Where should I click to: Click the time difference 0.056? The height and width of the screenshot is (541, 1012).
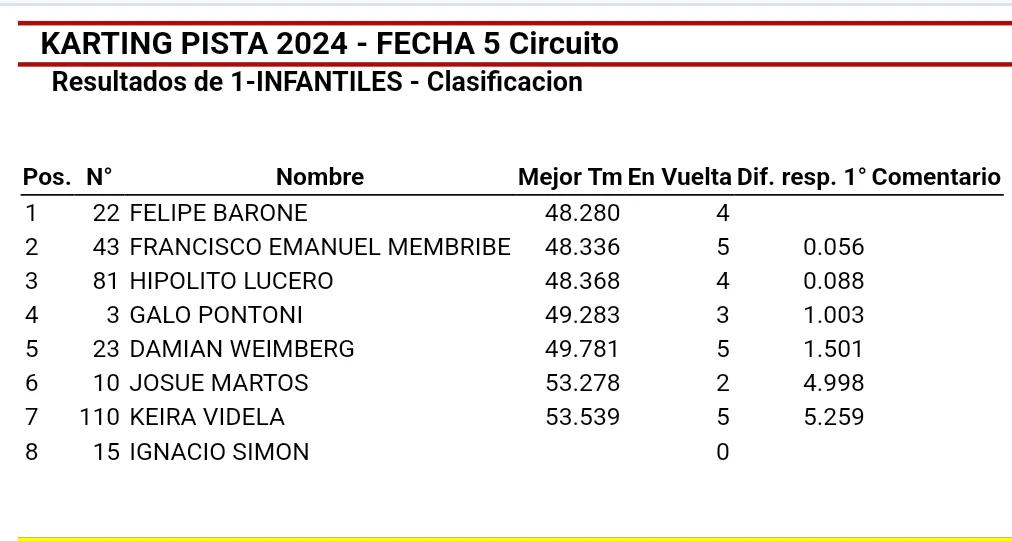(x=833, y=247)
